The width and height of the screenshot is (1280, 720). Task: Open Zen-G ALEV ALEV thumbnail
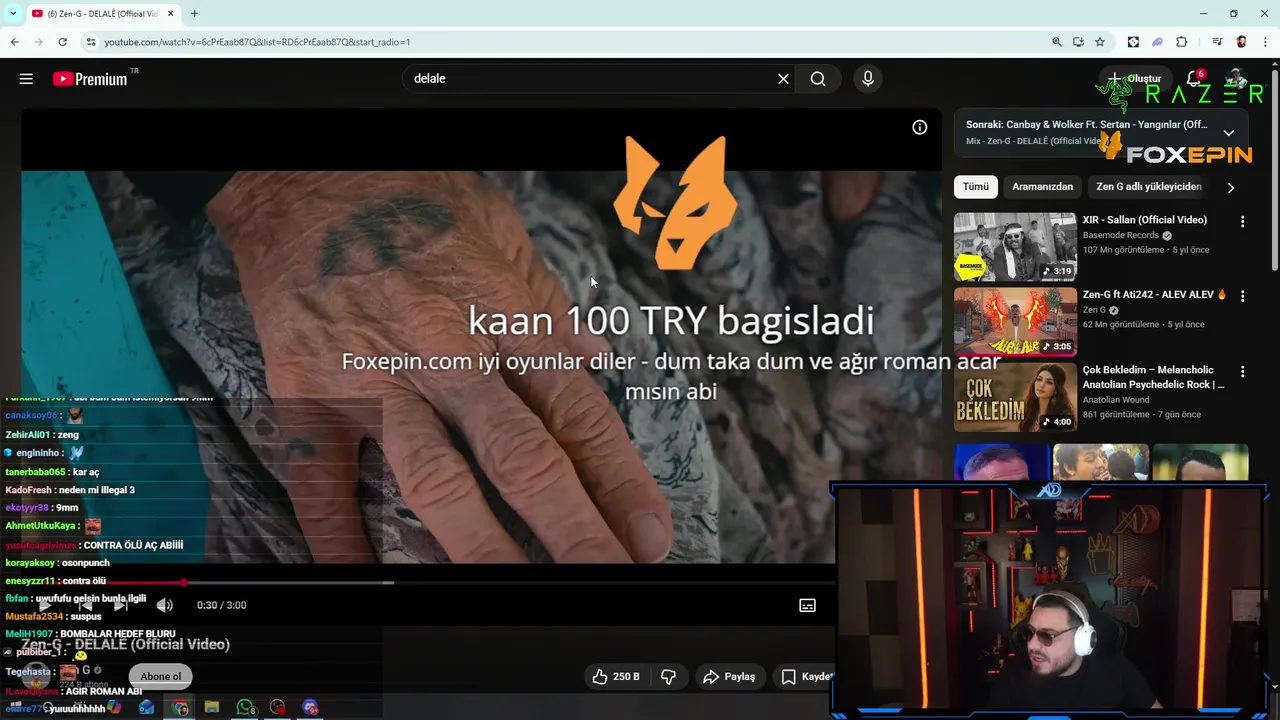pos(1015,321)
